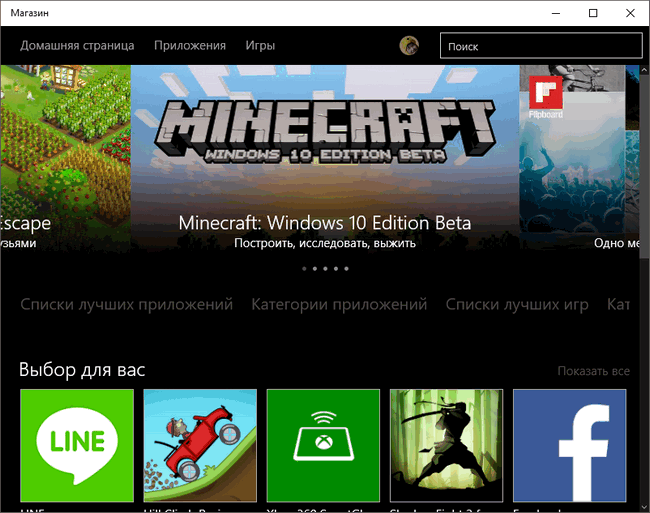Open the Xbox 360 SmartGlass tile
650x513 pixels.
pos(323,445)
